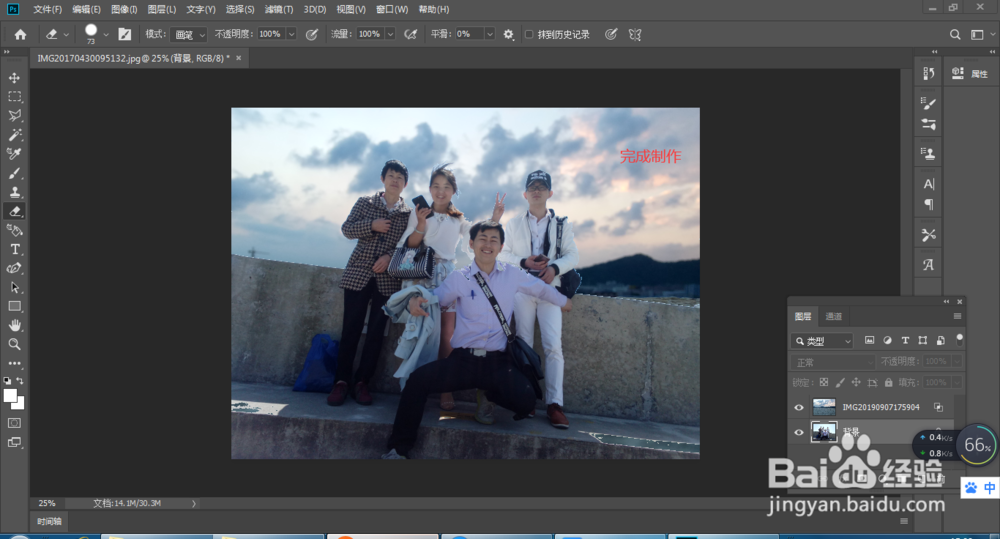1000x539 pixels.
Task: Open smoothing options gear
Action: (508, 34)
